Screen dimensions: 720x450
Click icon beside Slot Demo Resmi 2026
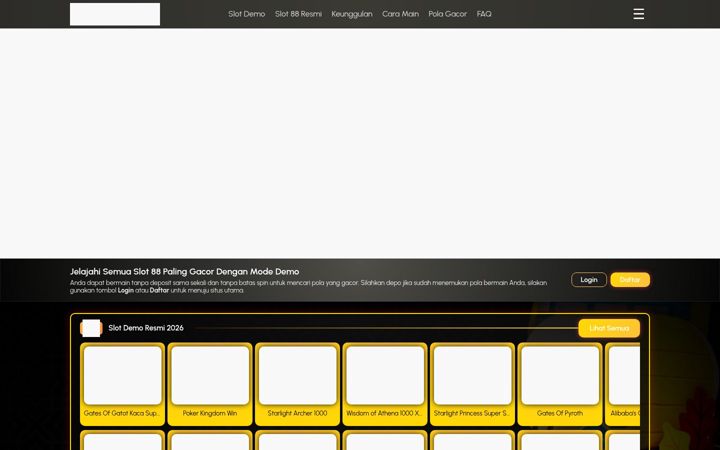(x=91, y=328)
